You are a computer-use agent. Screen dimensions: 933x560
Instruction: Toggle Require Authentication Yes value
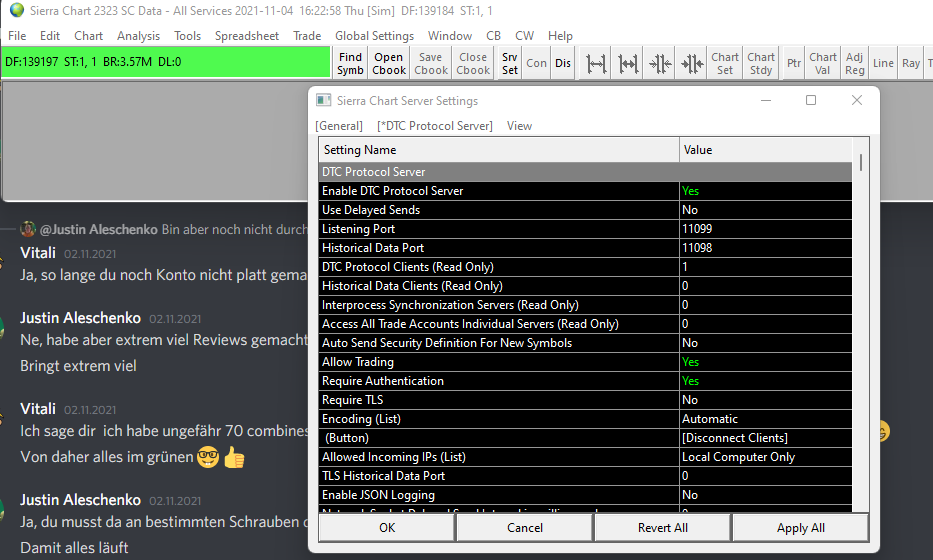tap(766, 381)
